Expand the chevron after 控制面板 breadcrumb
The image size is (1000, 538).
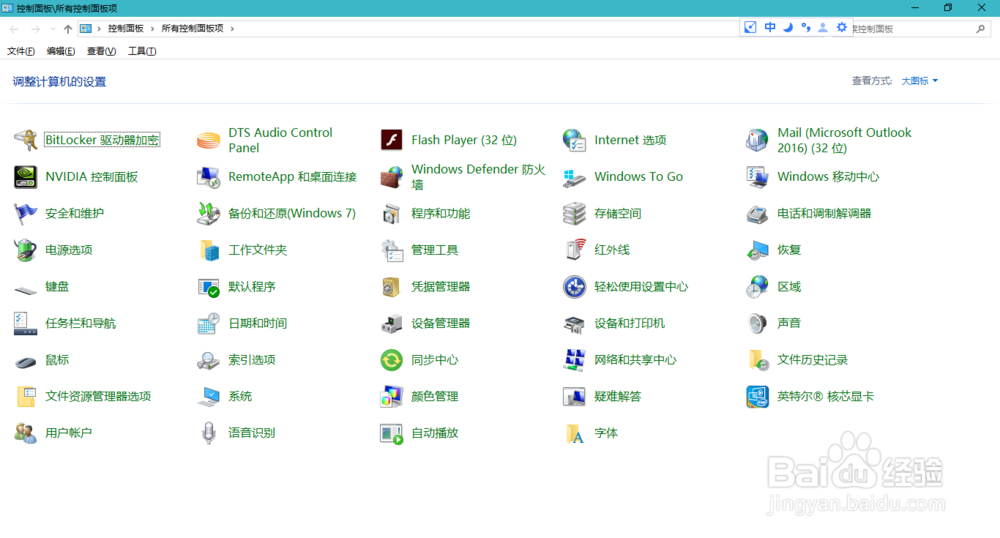pyautogui.click(x=152, y=29)
